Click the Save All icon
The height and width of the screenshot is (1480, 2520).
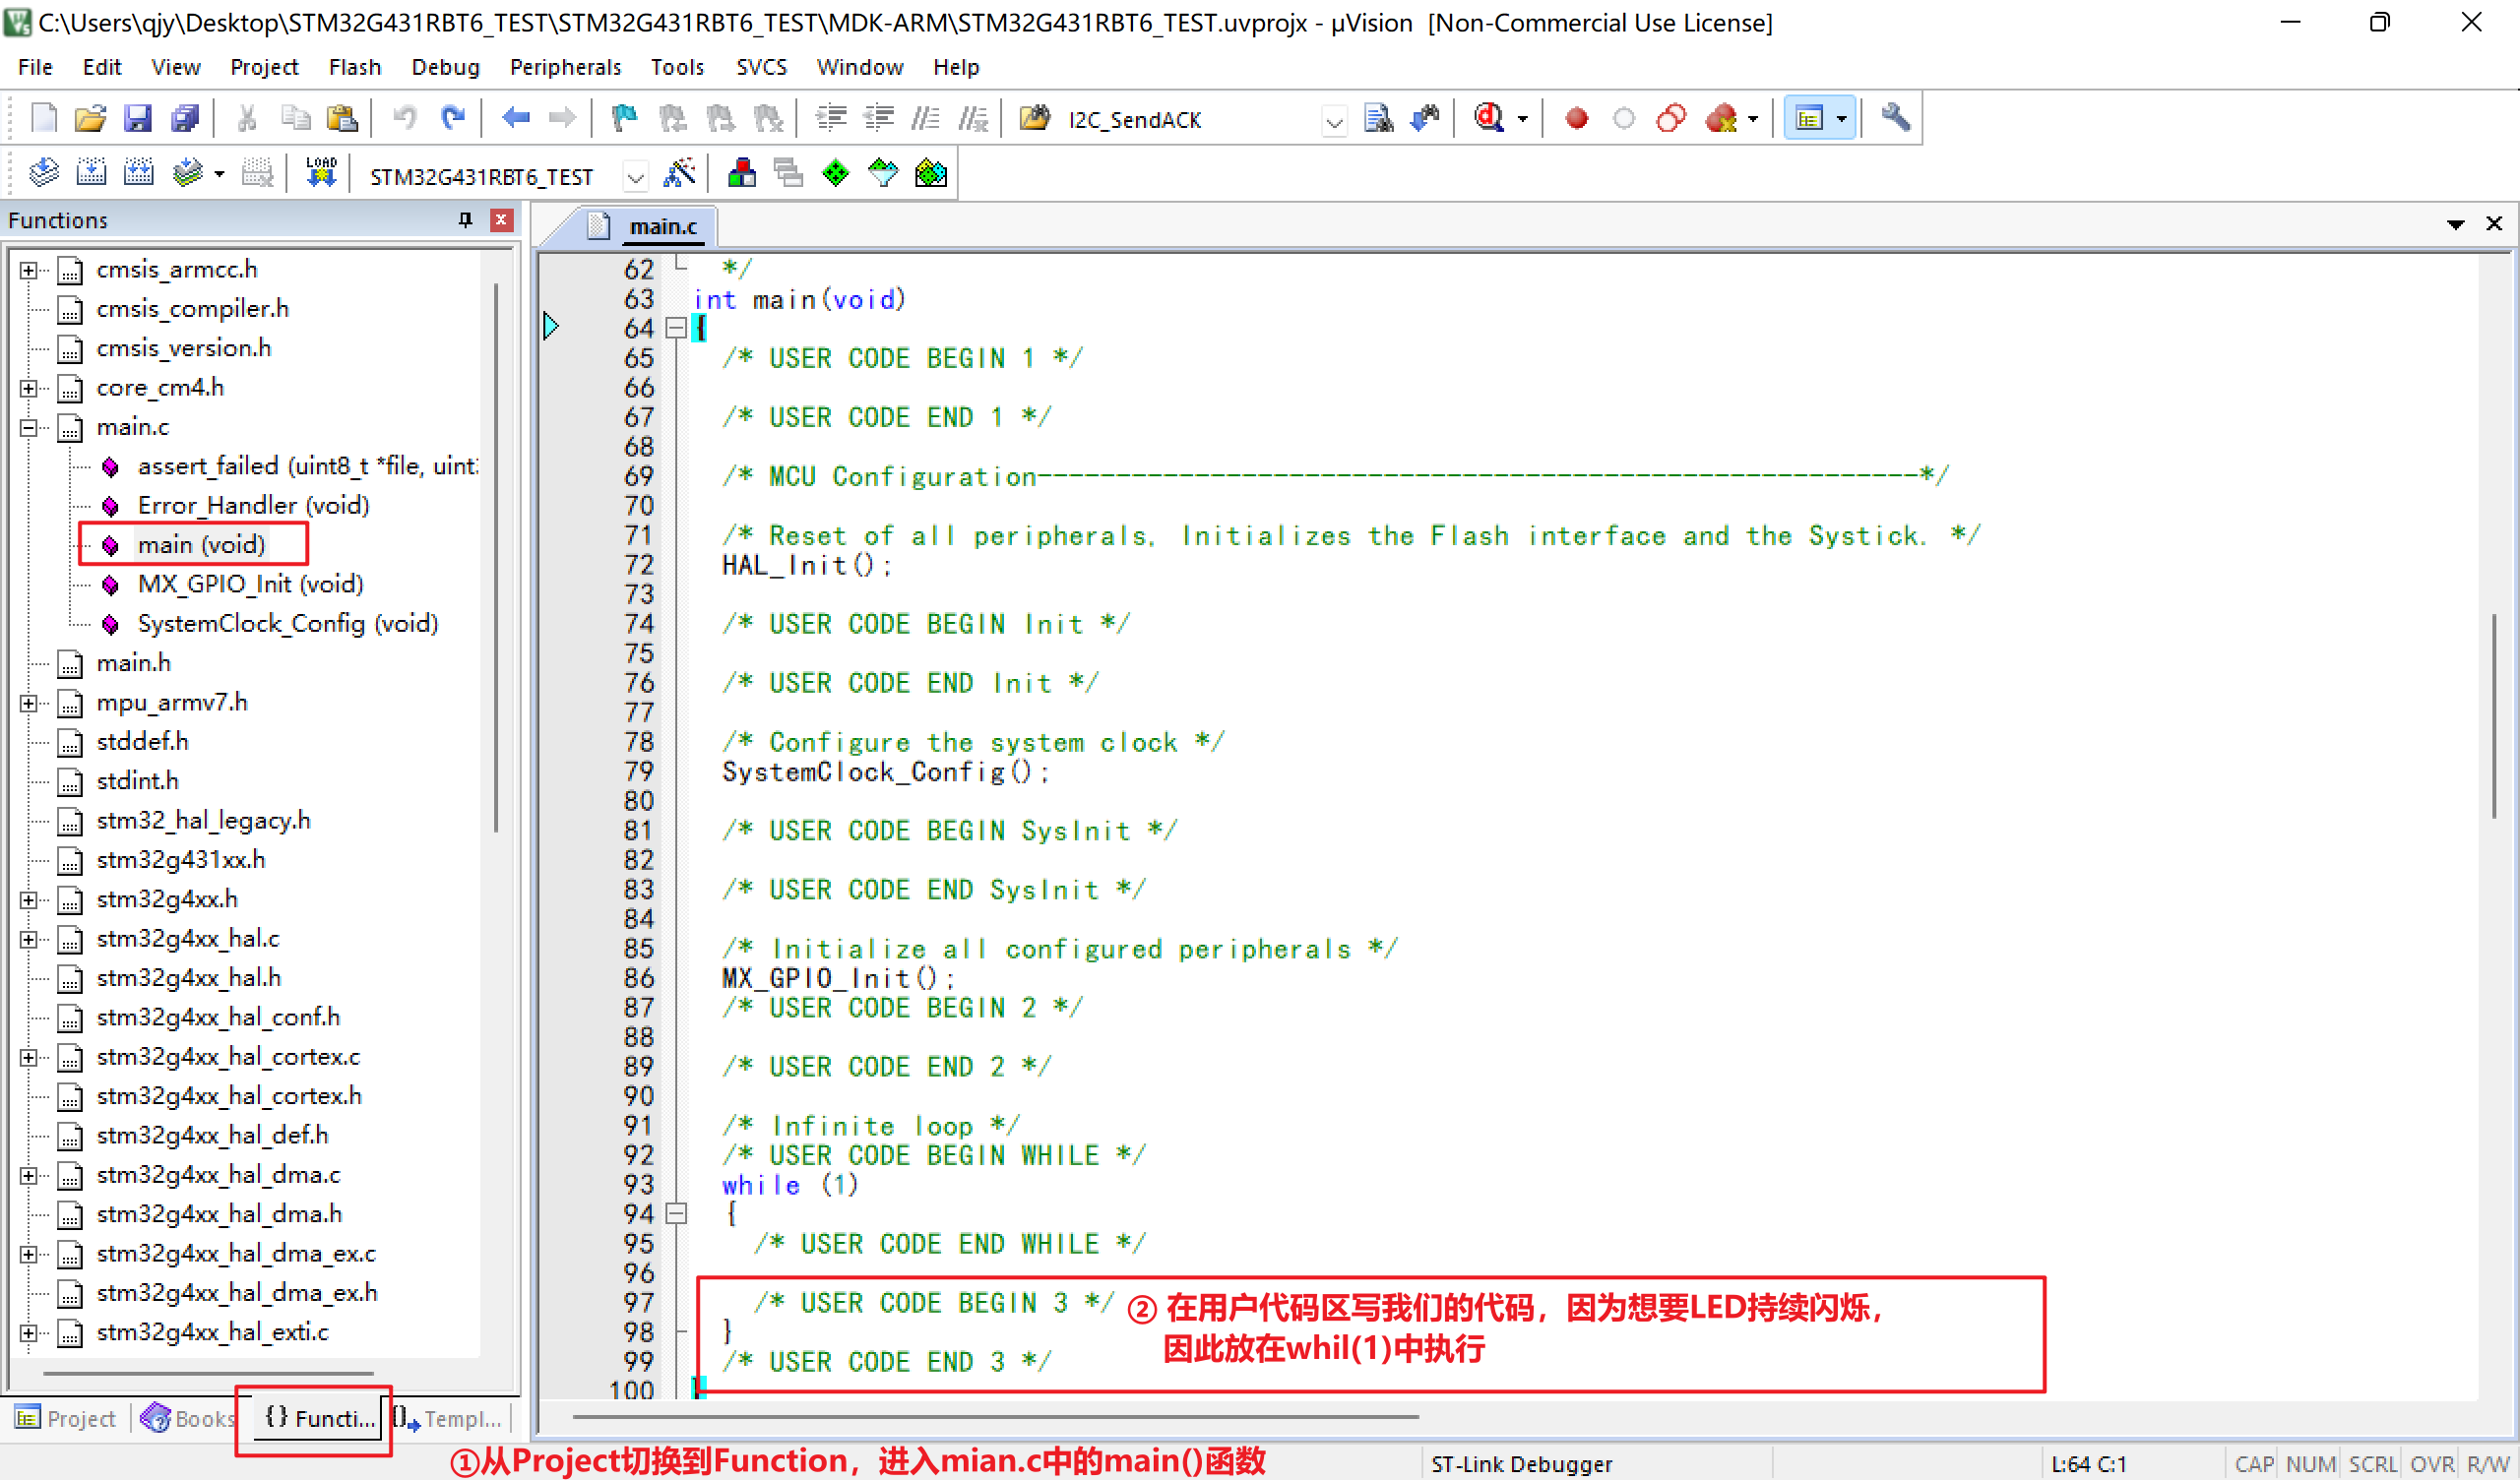[x=185, y=118]
